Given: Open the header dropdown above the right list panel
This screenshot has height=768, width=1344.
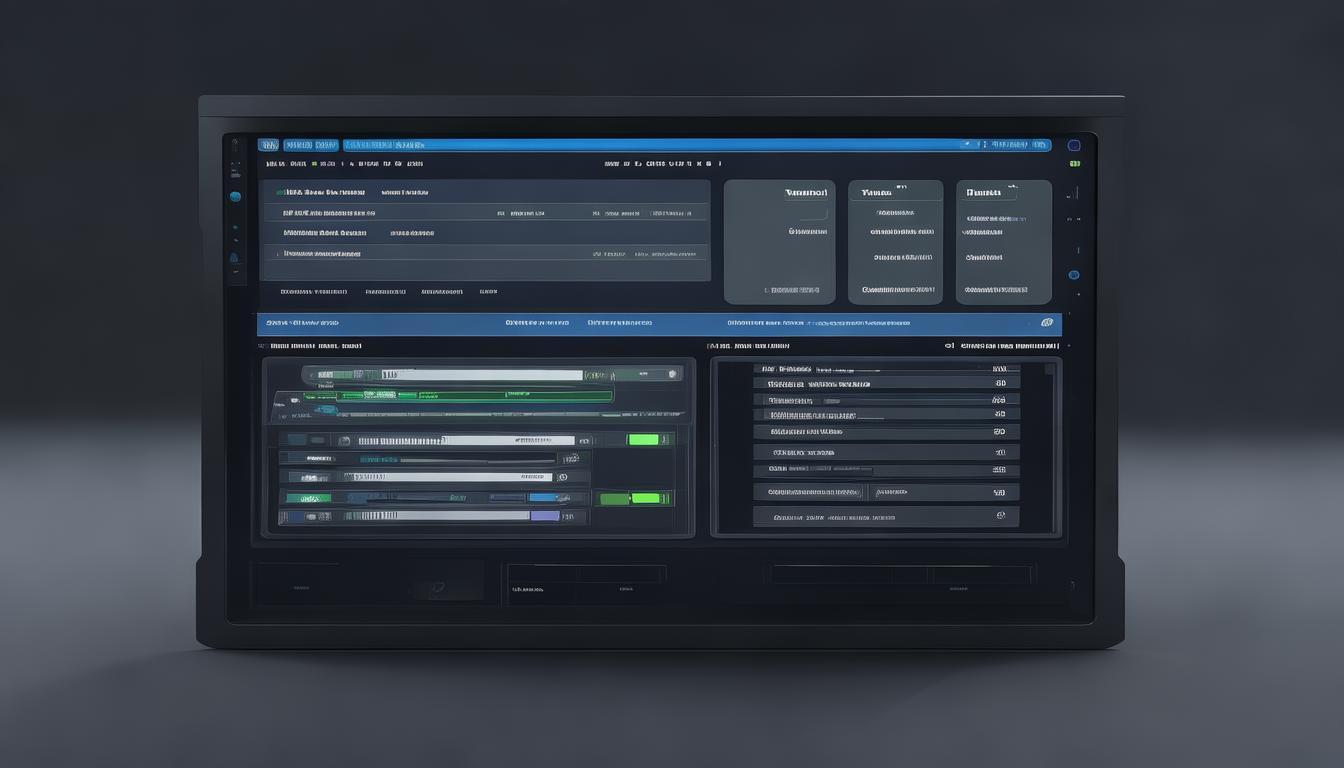Looking at the screenshot, I should [x=1068, y=346].
